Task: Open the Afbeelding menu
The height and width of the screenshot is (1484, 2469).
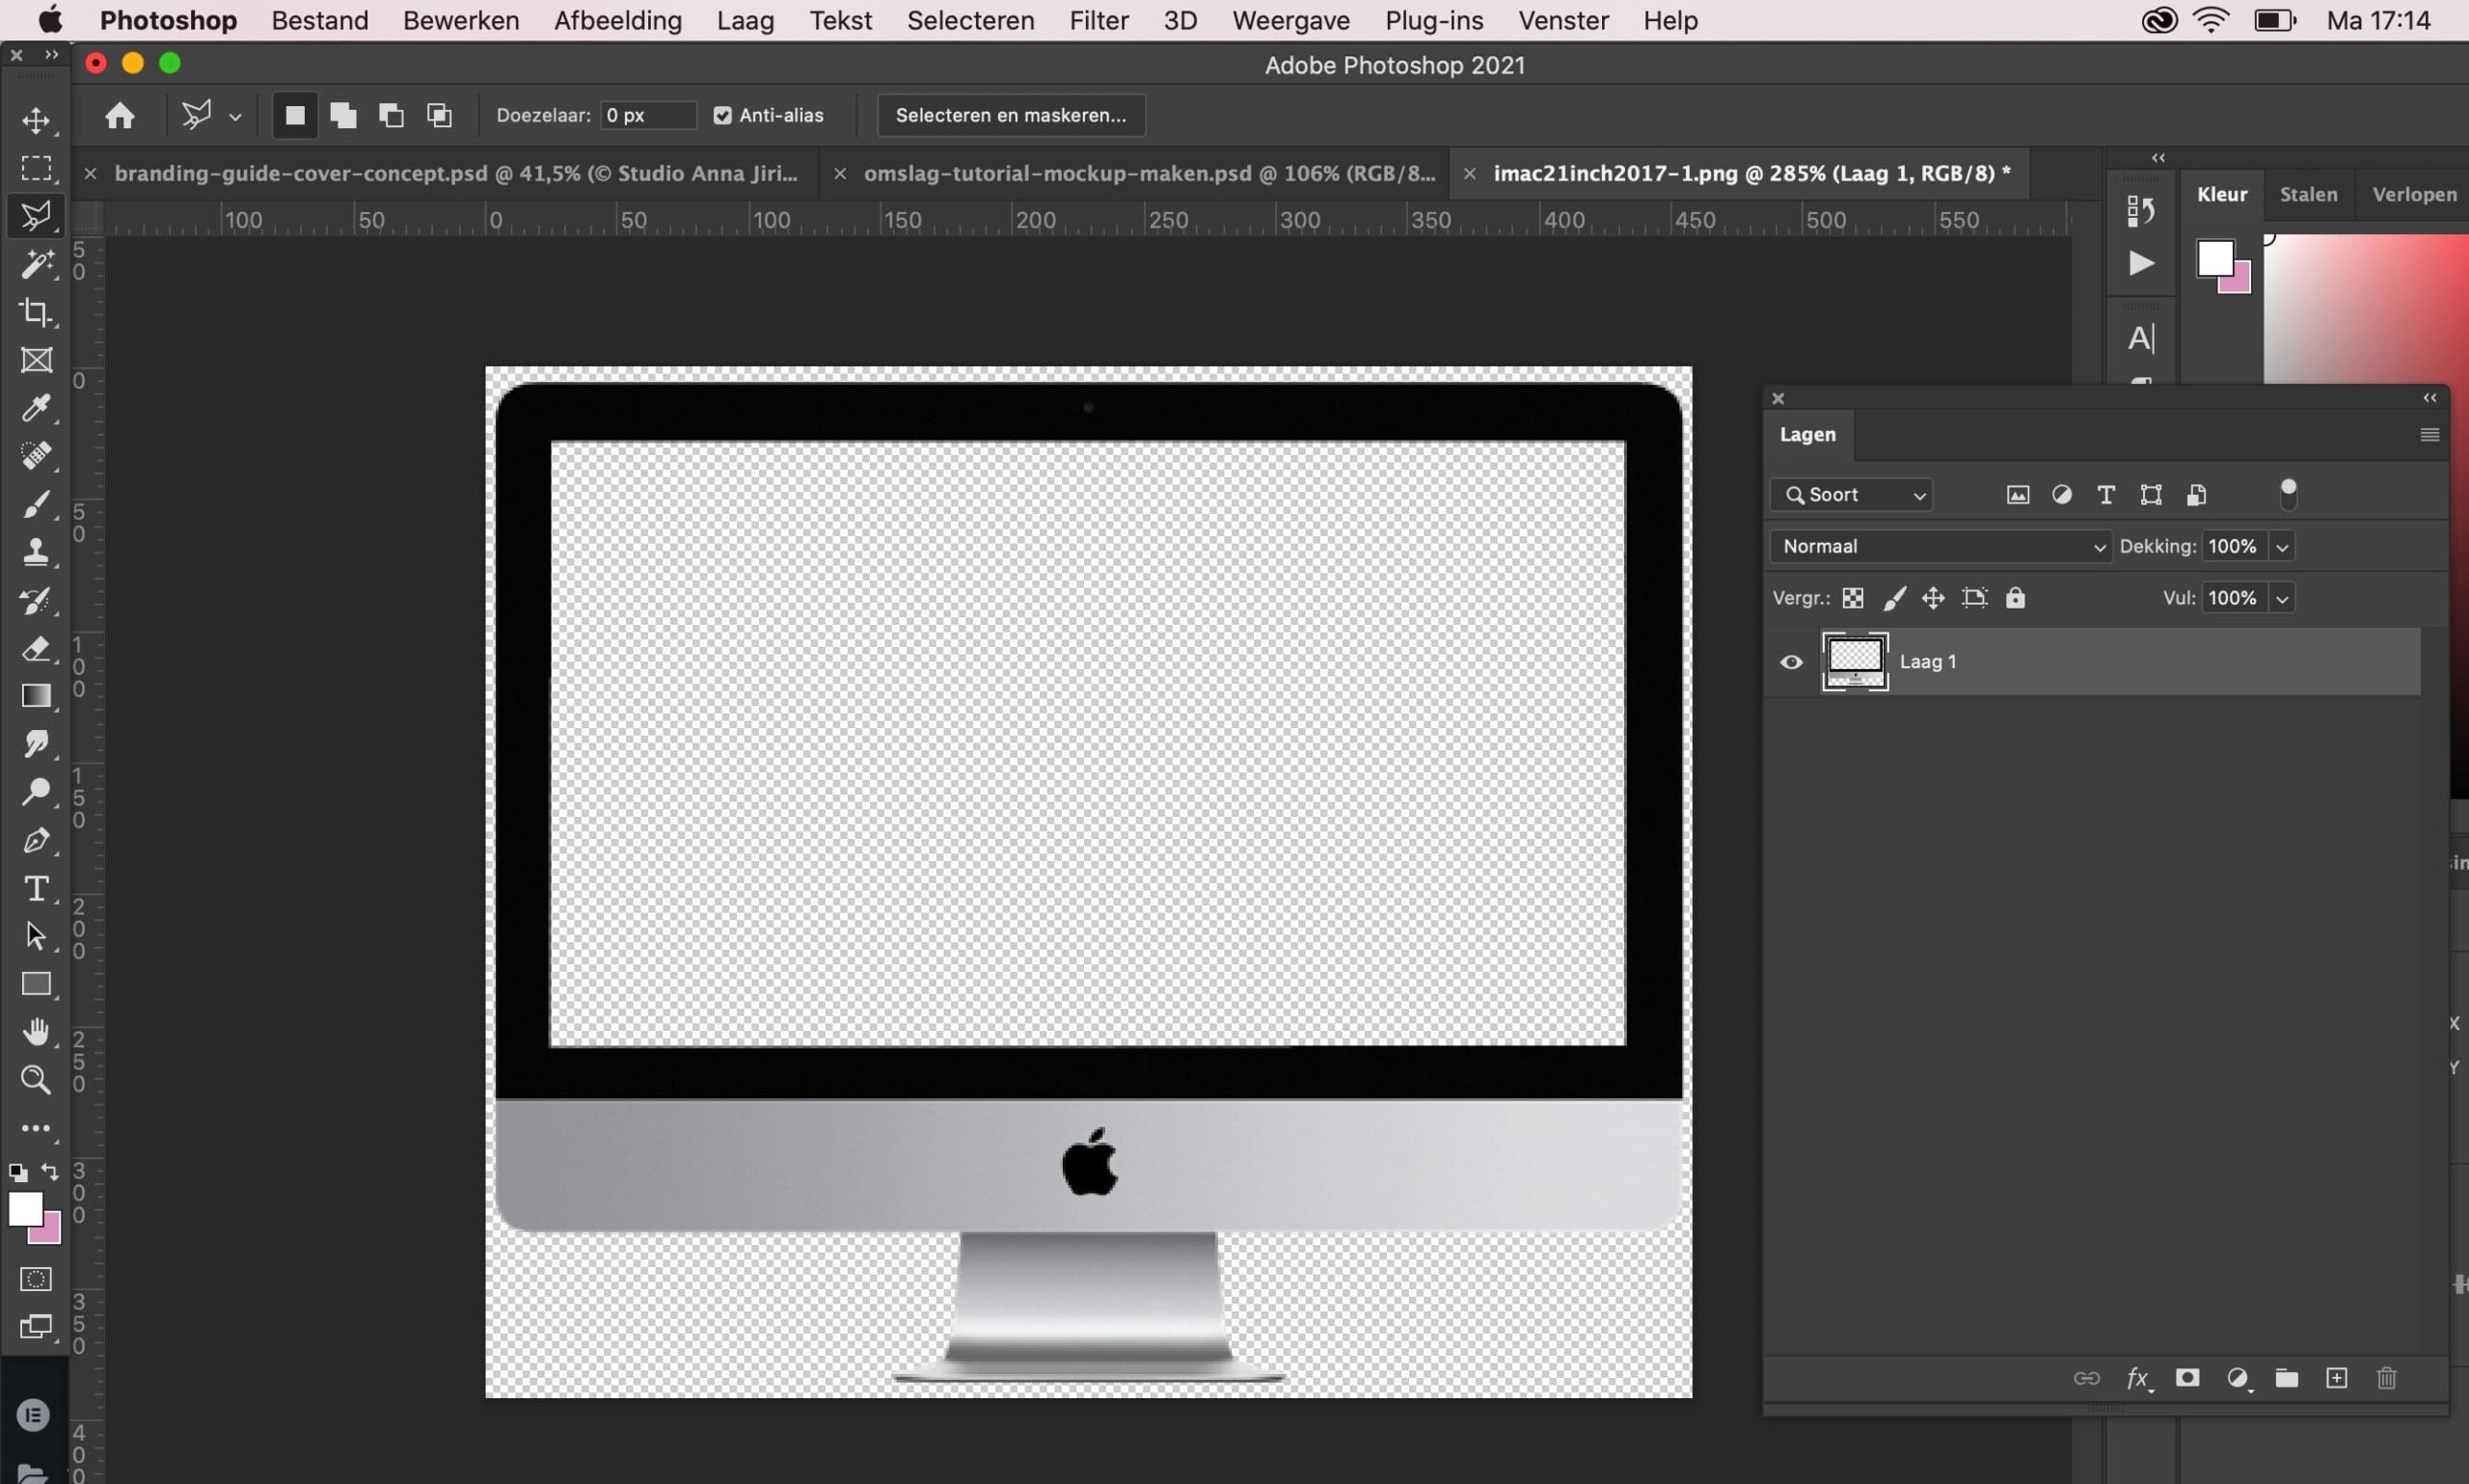Action: (x=618, y=20)
